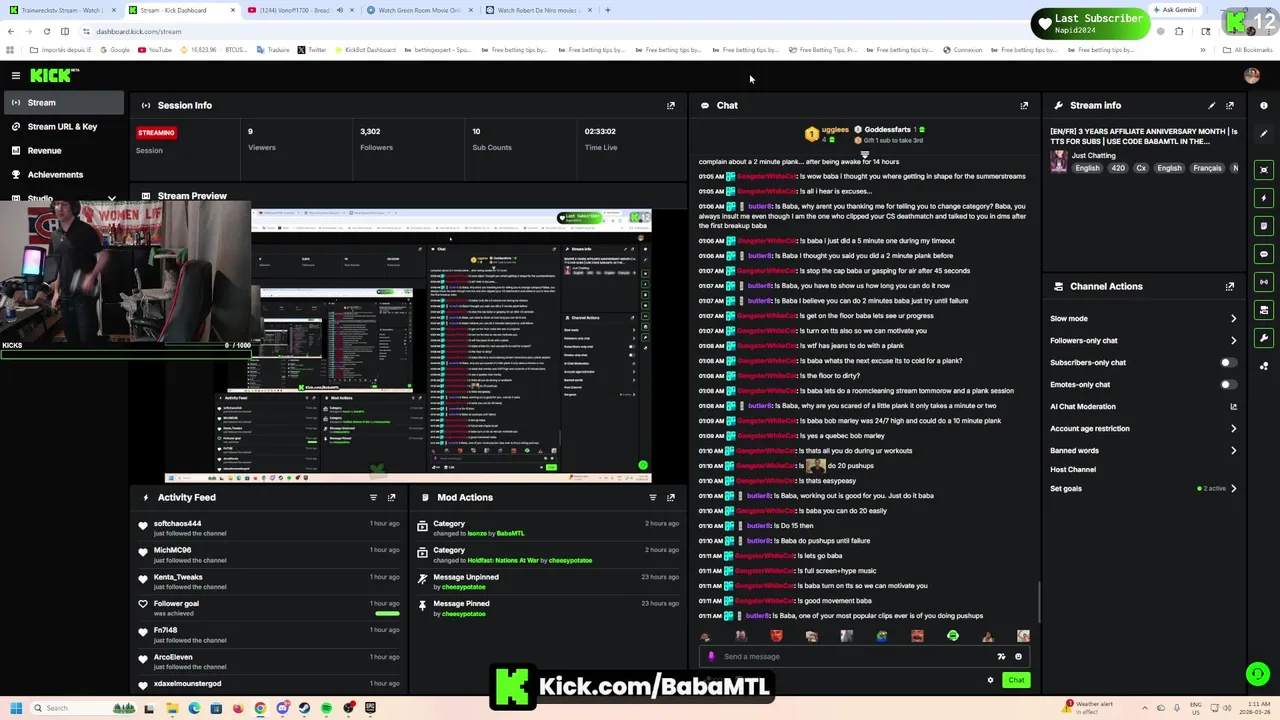Click the translate icon in chat input
Image resolution: width=1280 pixels, height=720 pixels.
(x=1001, y=657)
